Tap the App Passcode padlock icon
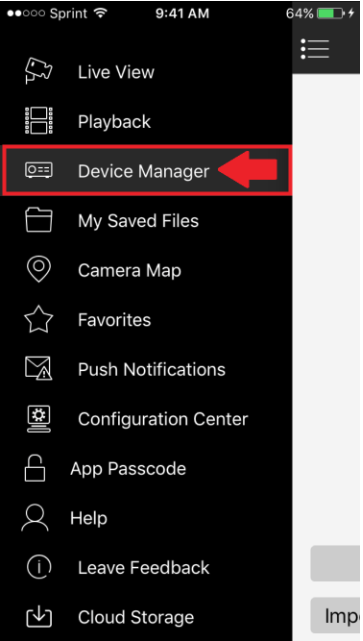 pos(35,468)
